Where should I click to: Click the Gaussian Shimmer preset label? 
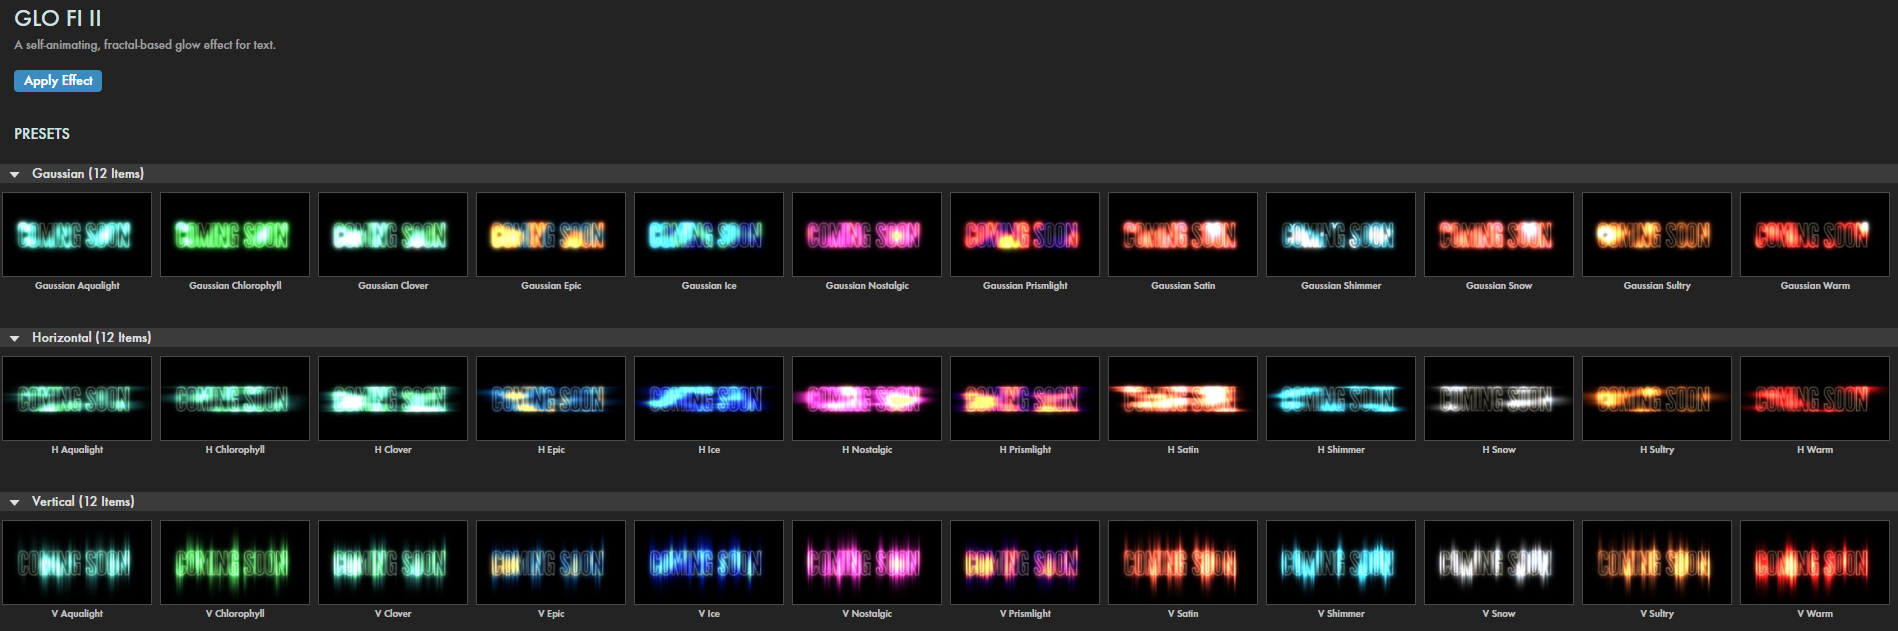click(x=1341, y=286)
